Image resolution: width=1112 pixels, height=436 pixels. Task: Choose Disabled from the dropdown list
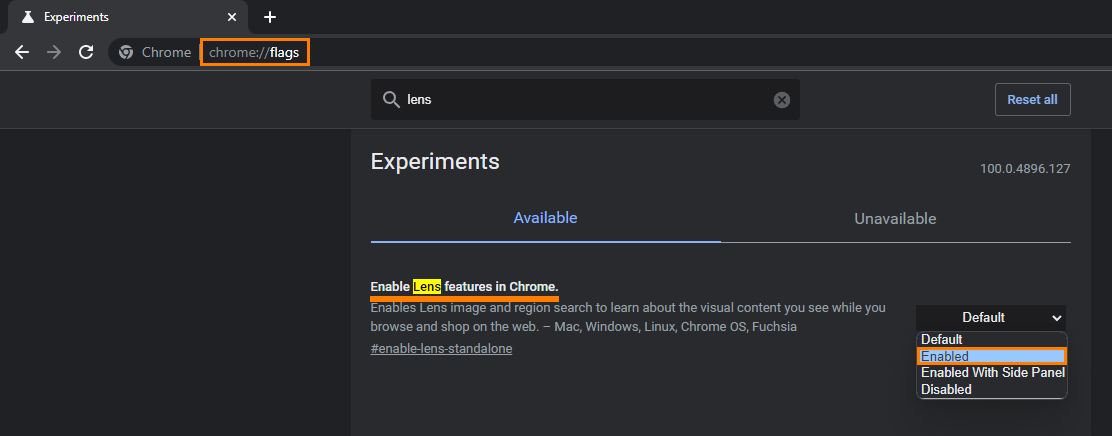pos(991,389)
